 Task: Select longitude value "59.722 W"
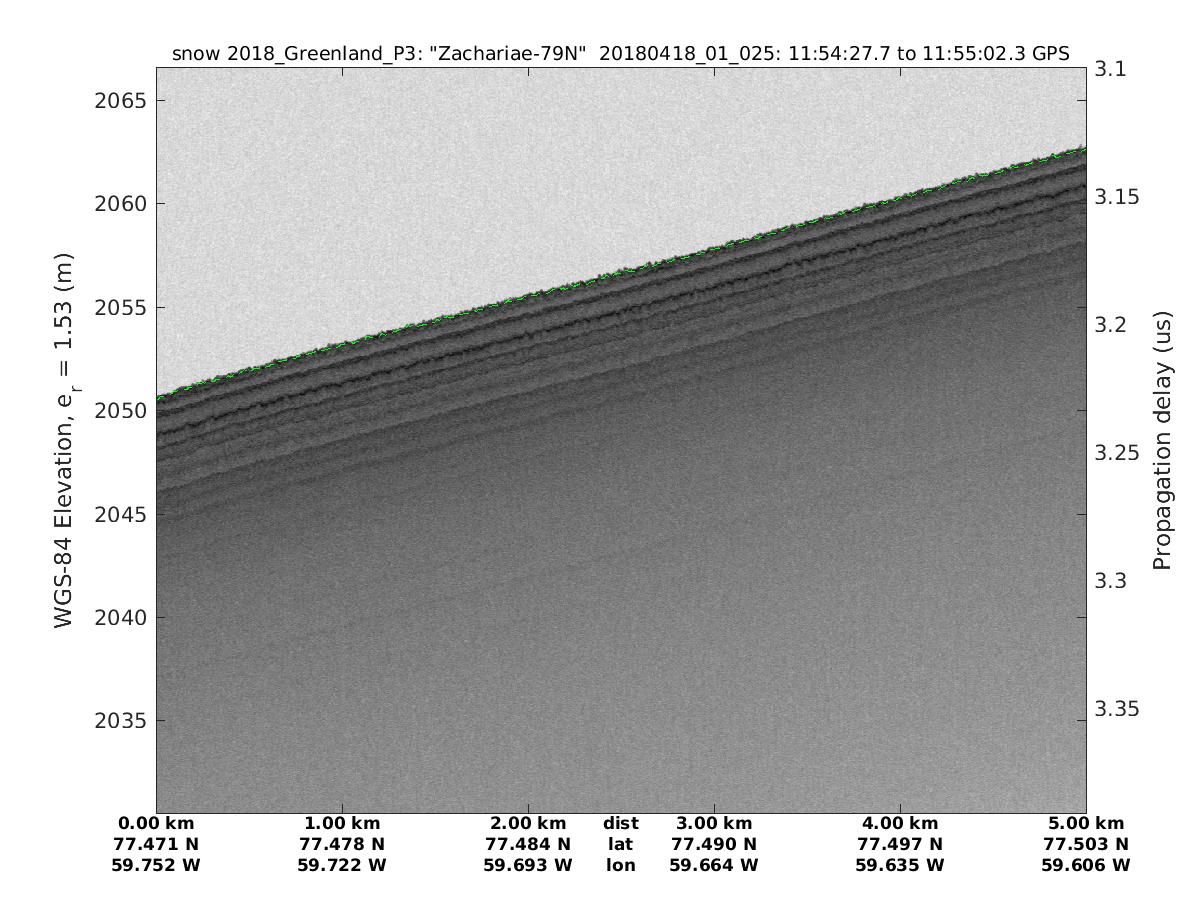(x=342, y=865)
